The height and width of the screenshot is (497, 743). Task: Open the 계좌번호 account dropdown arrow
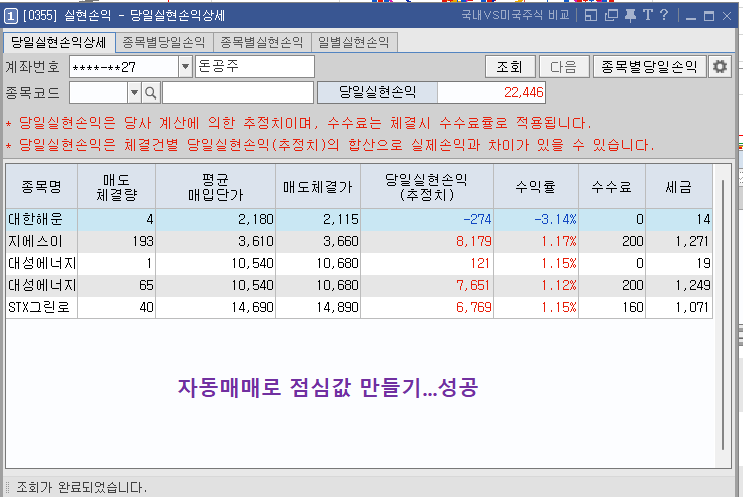coord(185,67)
